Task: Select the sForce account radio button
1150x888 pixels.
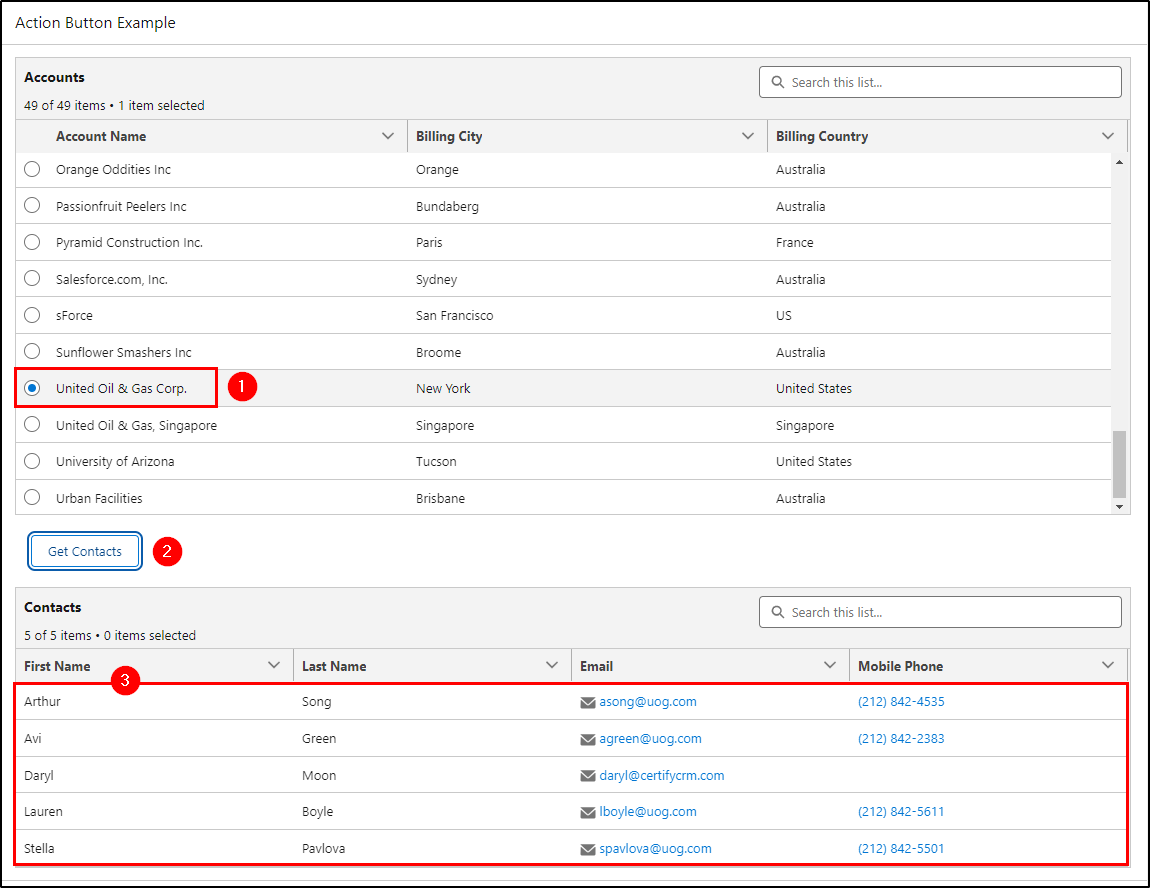Action: tap(32, 315)
